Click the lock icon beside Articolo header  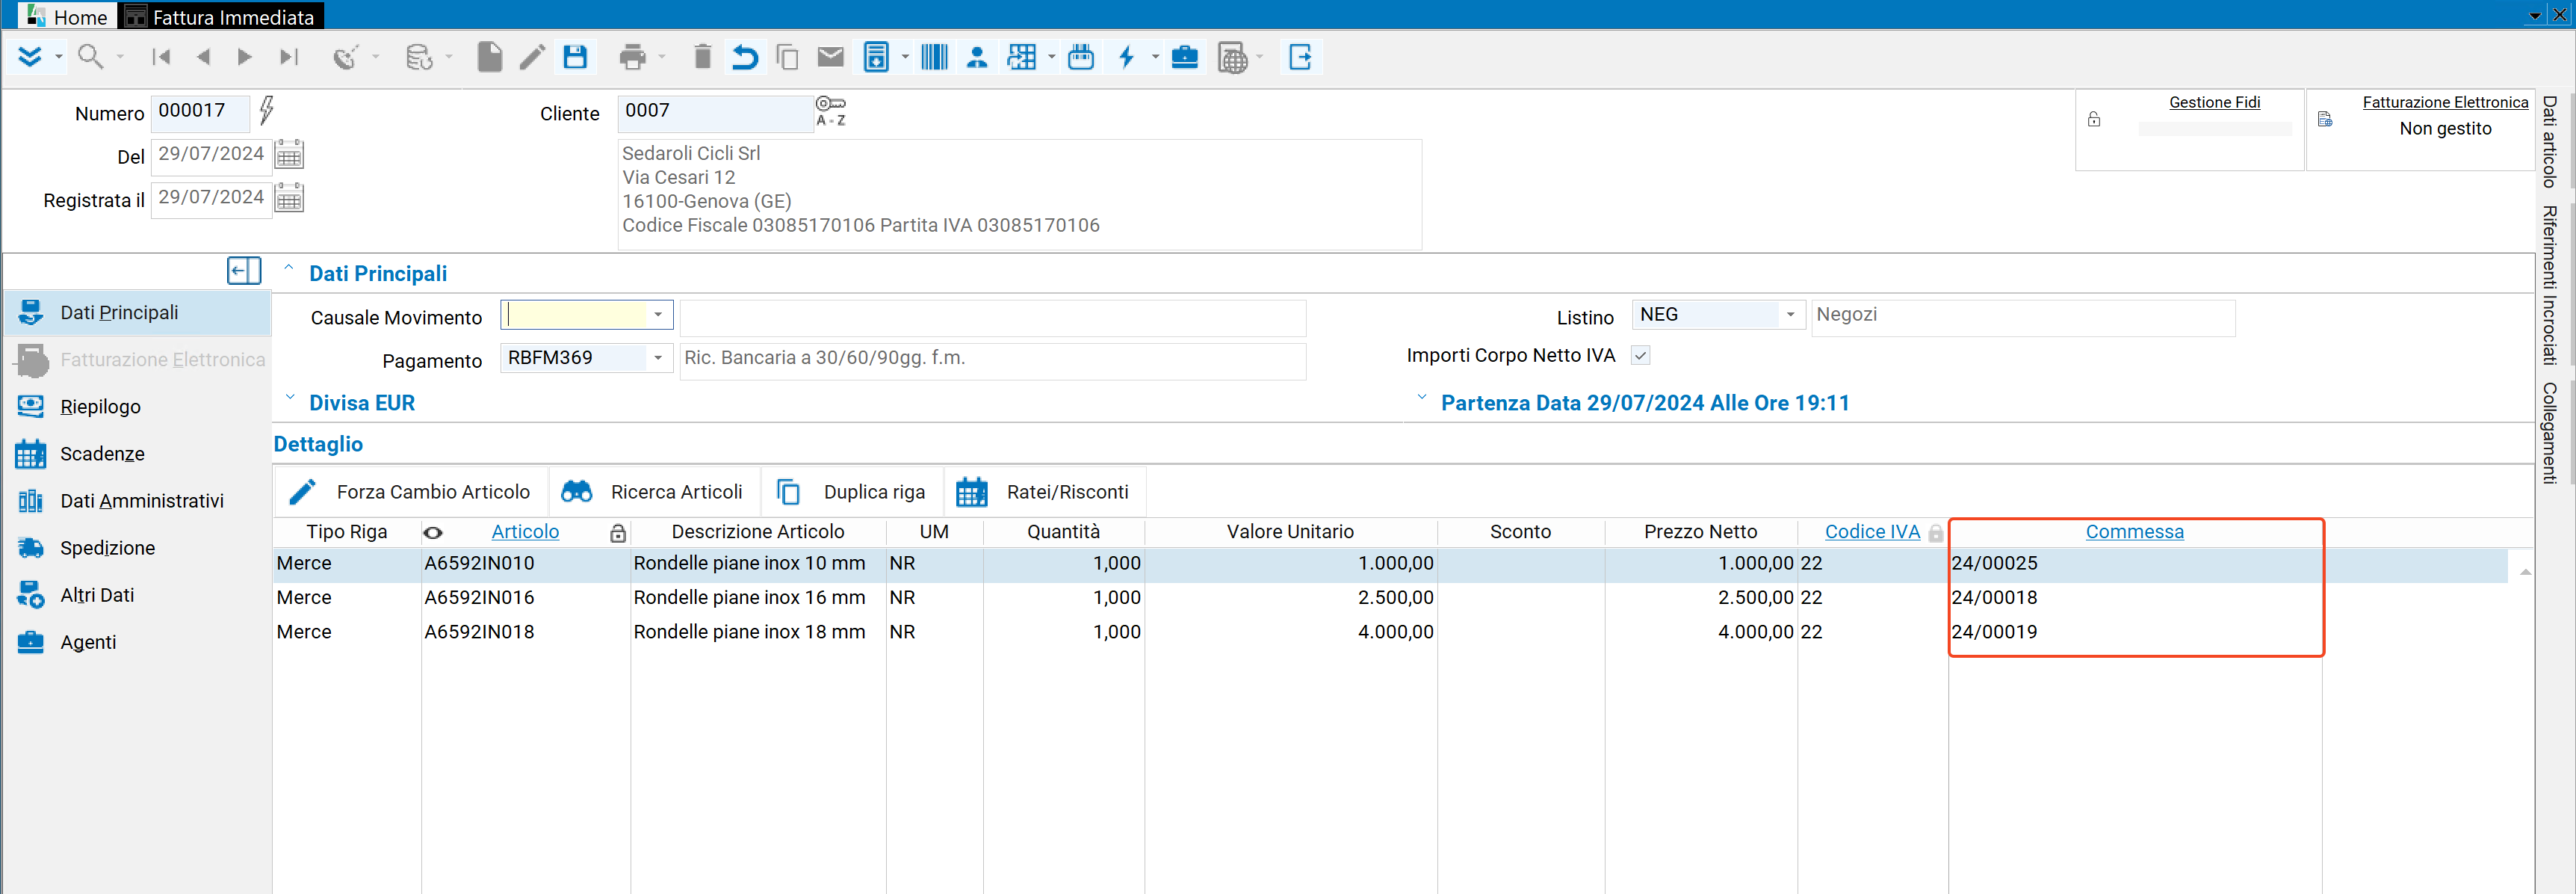pos(618,534)
